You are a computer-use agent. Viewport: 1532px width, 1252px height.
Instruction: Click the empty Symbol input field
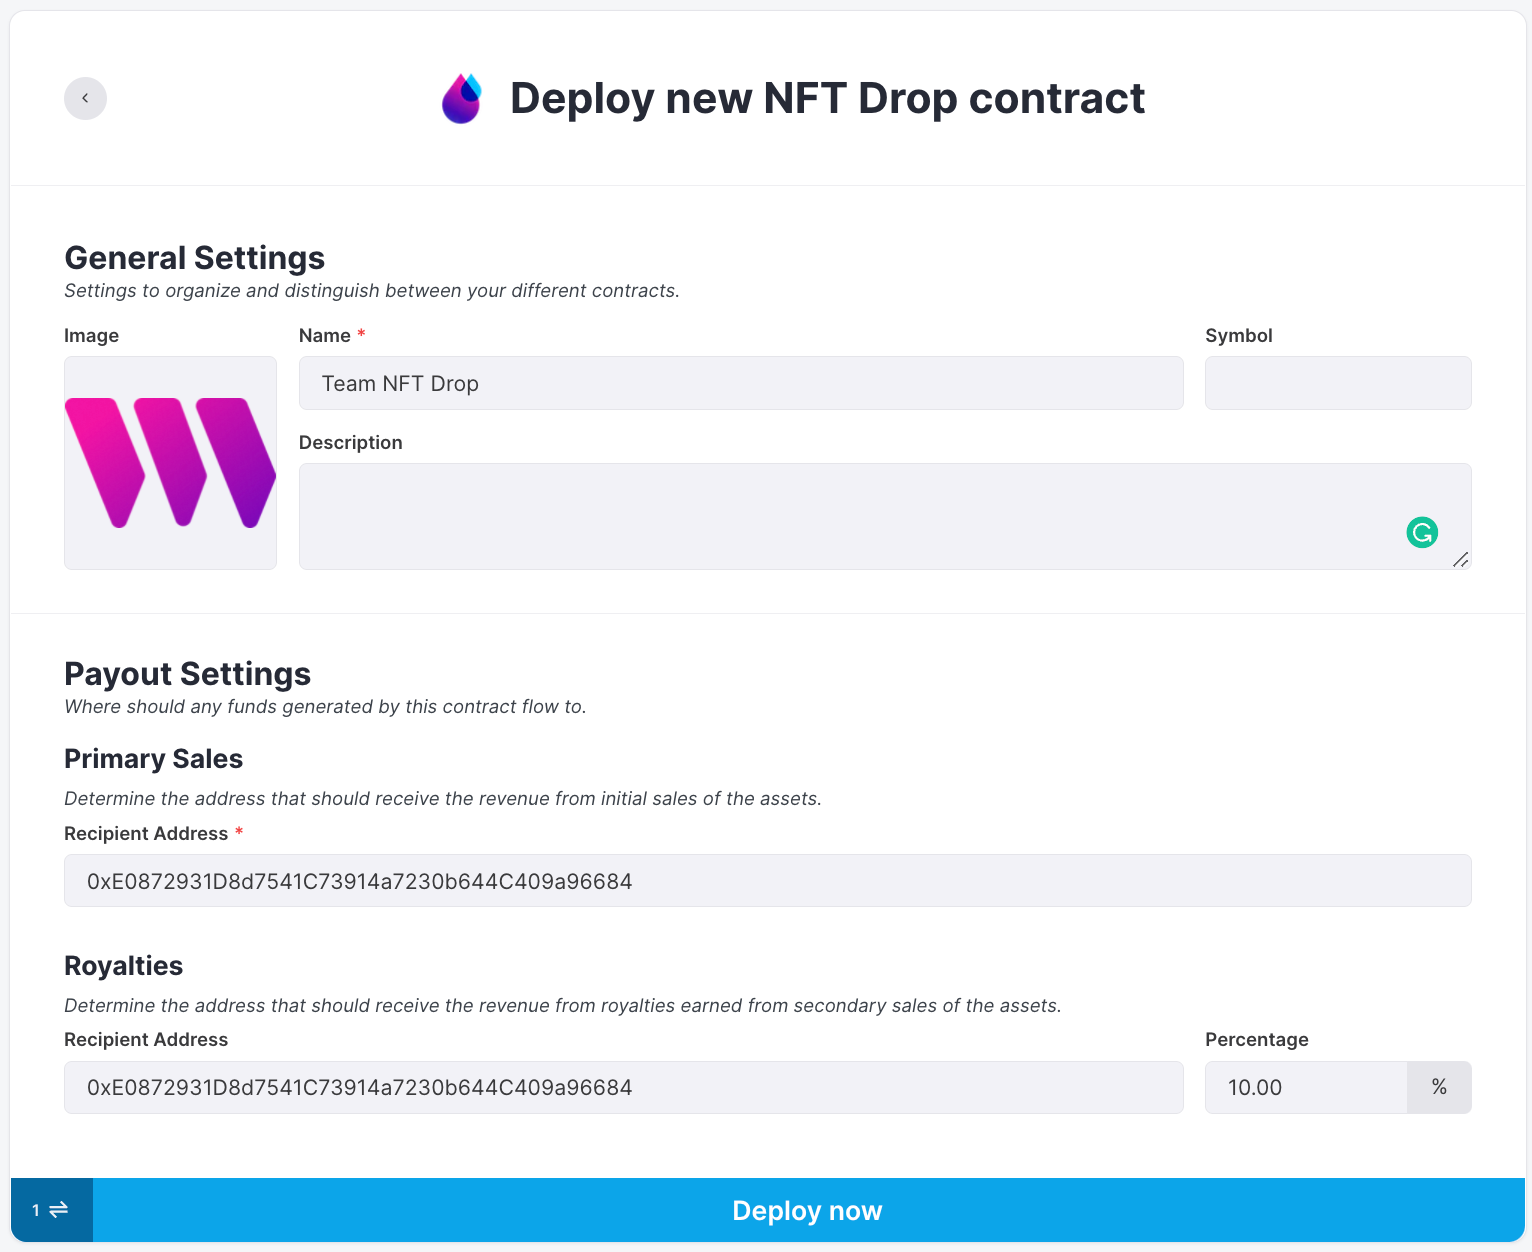tap(1337, 383)
